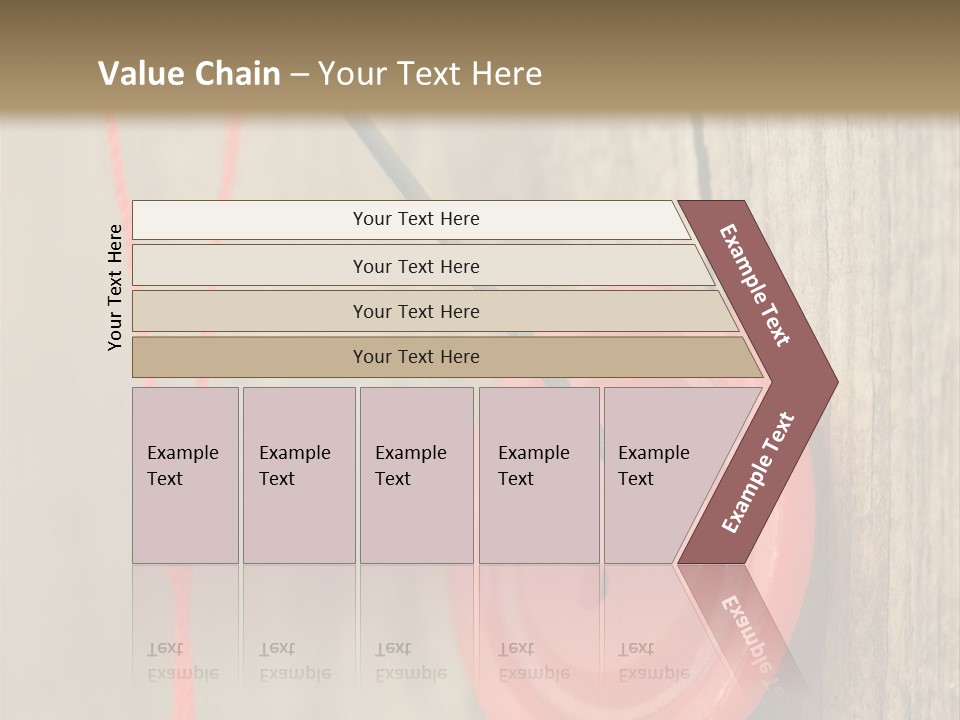The image size is (960, 720).
Task: Click the reflection below the middle box
Action: [411, 662]
